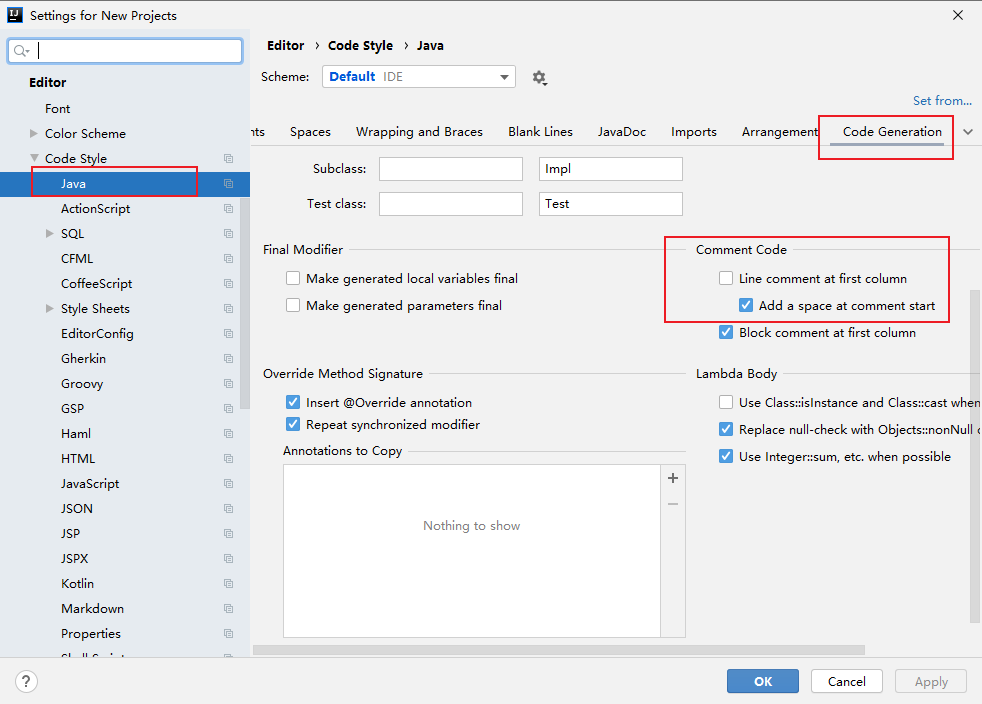Uncheck Add a space at comment start
This screenshot has height=704, width=982.
pyautogui.click(x=746, y=306)
